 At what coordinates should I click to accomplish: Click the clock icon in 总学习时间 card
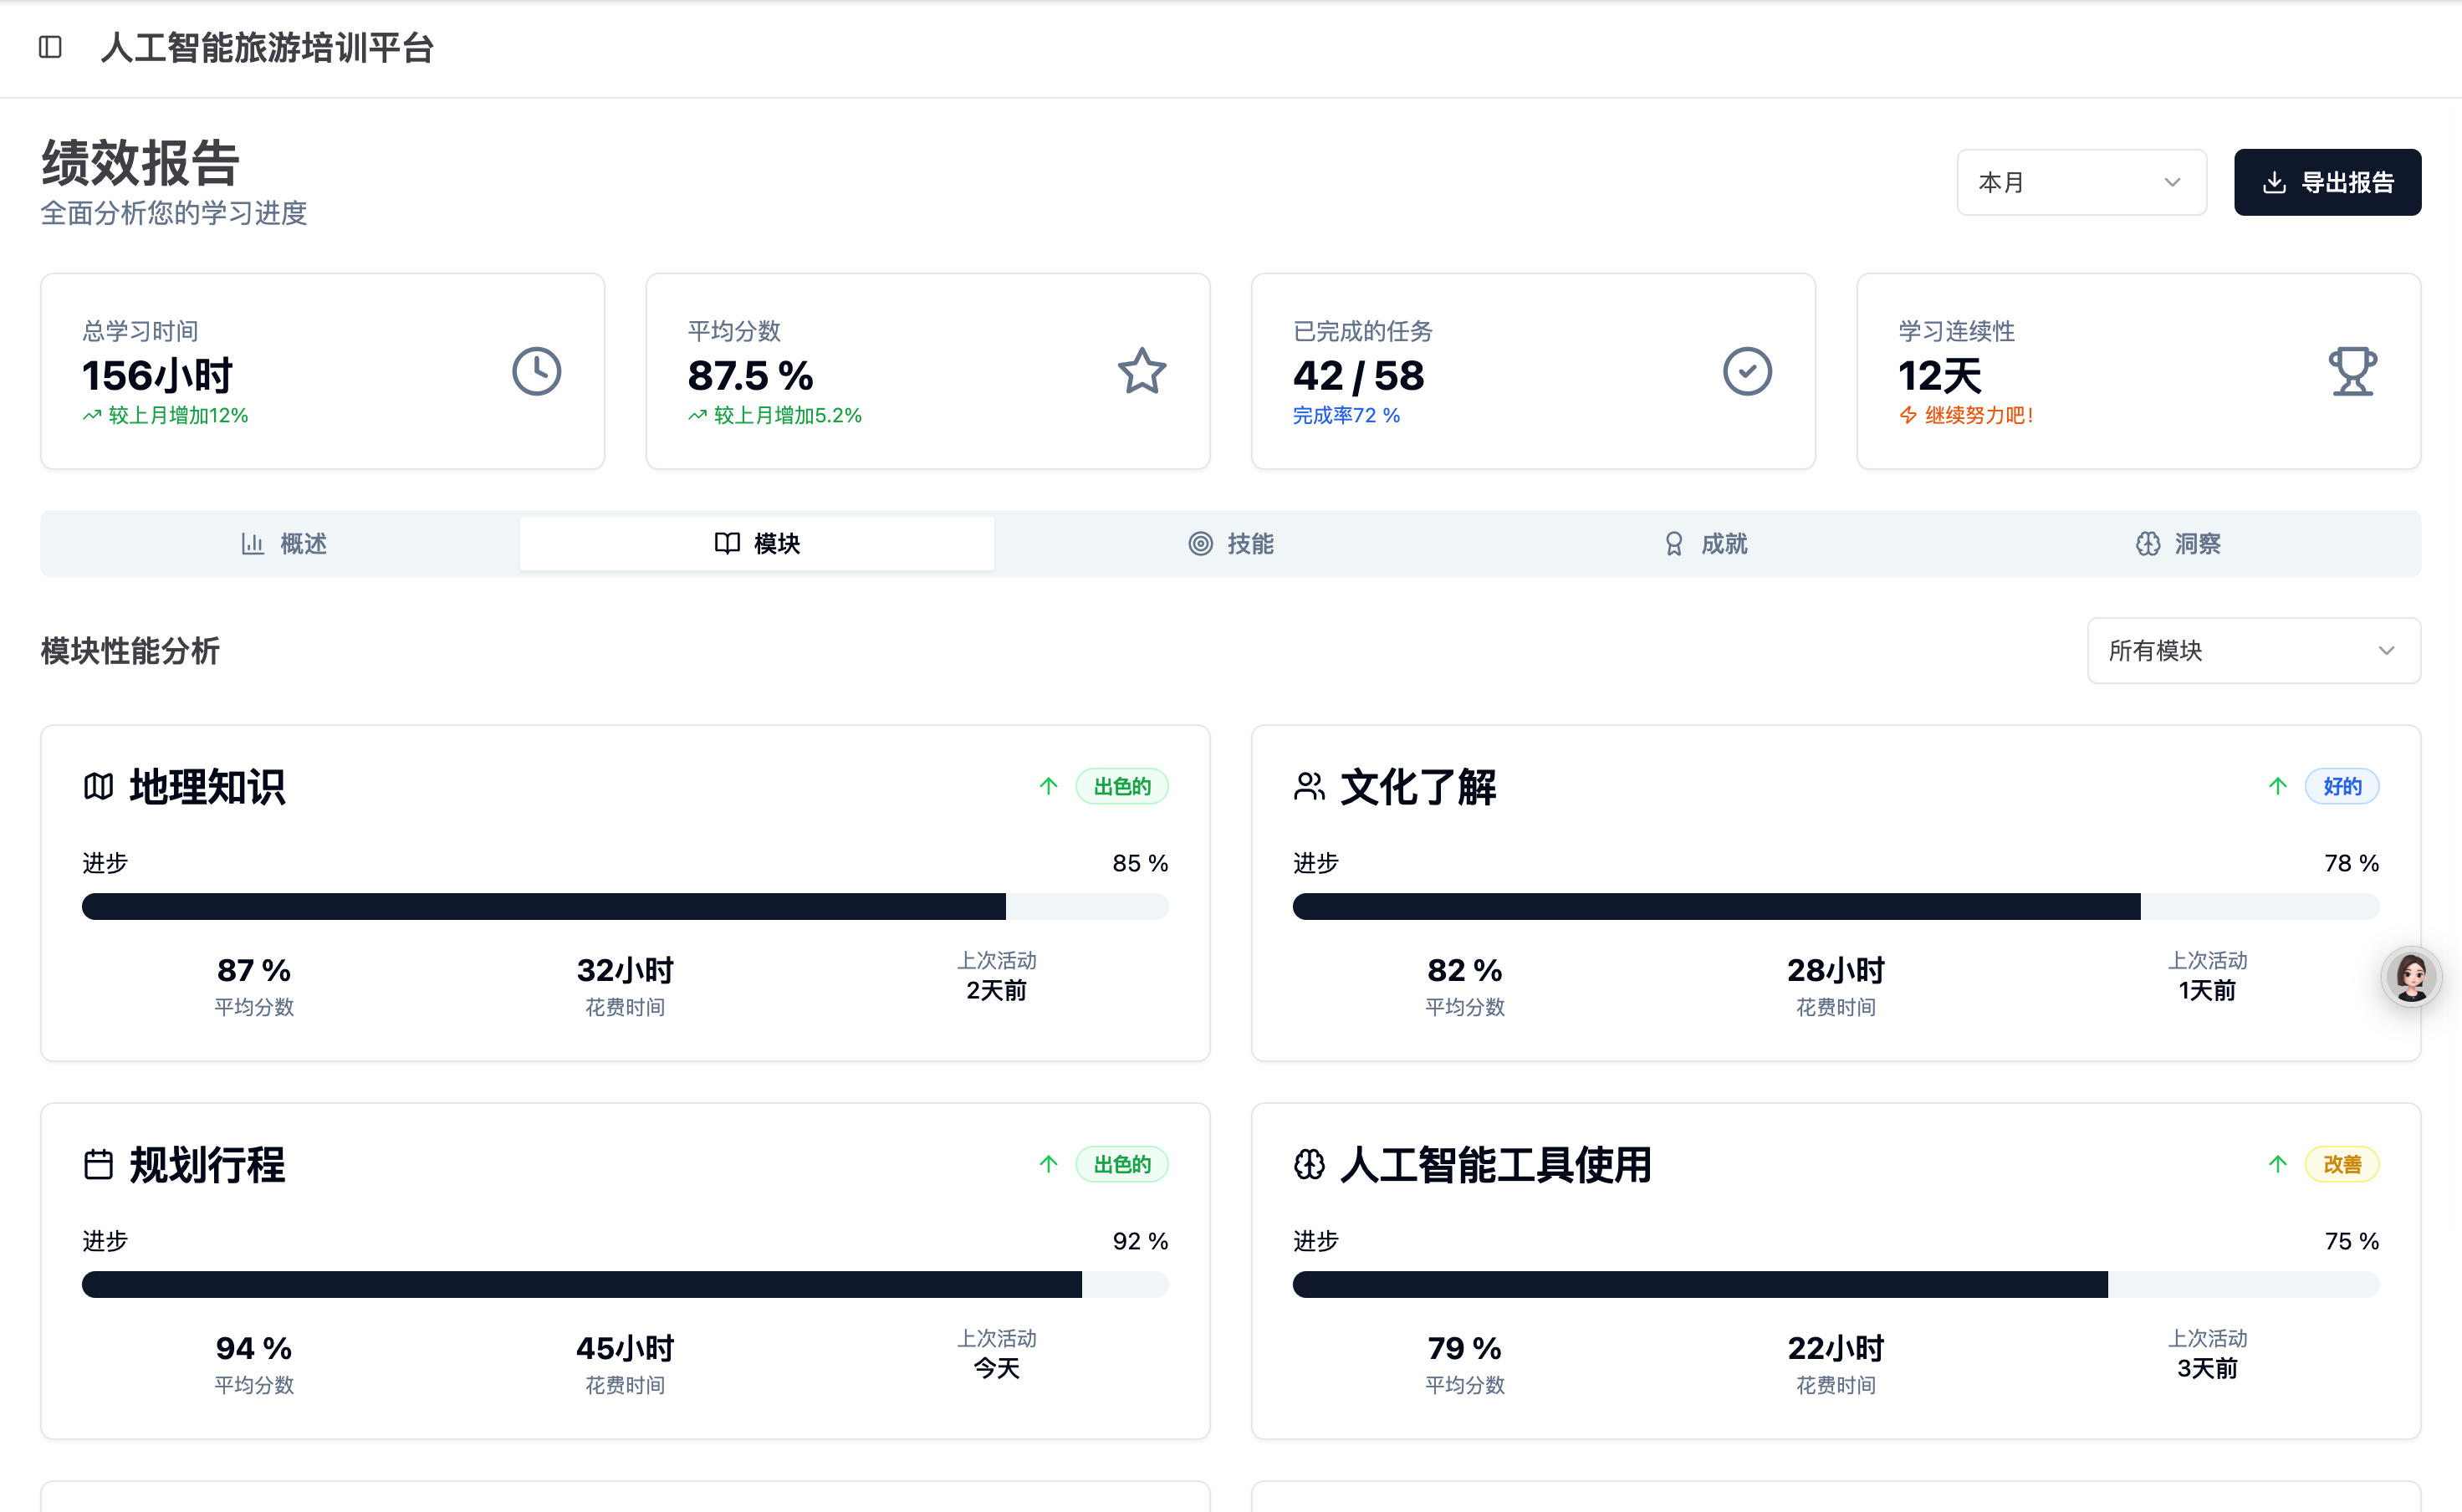pyautogui.click(x=536, y=372)
